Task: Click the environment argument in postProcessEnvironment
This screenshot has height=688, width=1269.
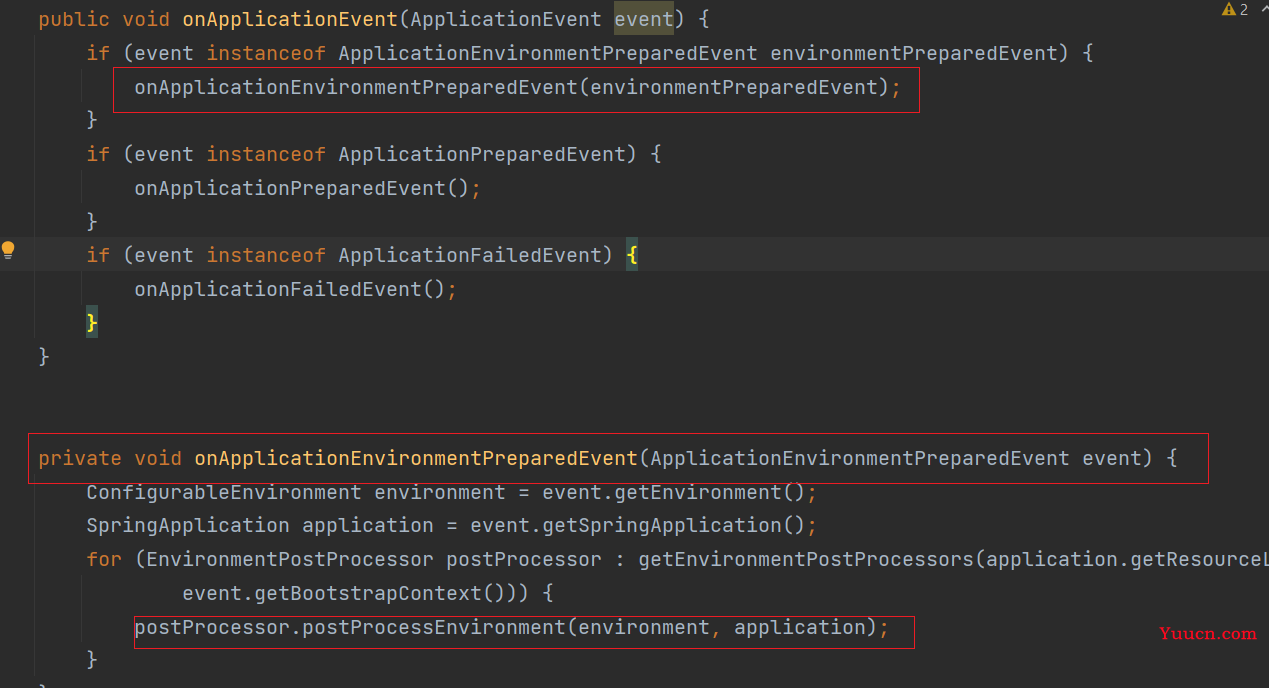Action: point(644,627)
